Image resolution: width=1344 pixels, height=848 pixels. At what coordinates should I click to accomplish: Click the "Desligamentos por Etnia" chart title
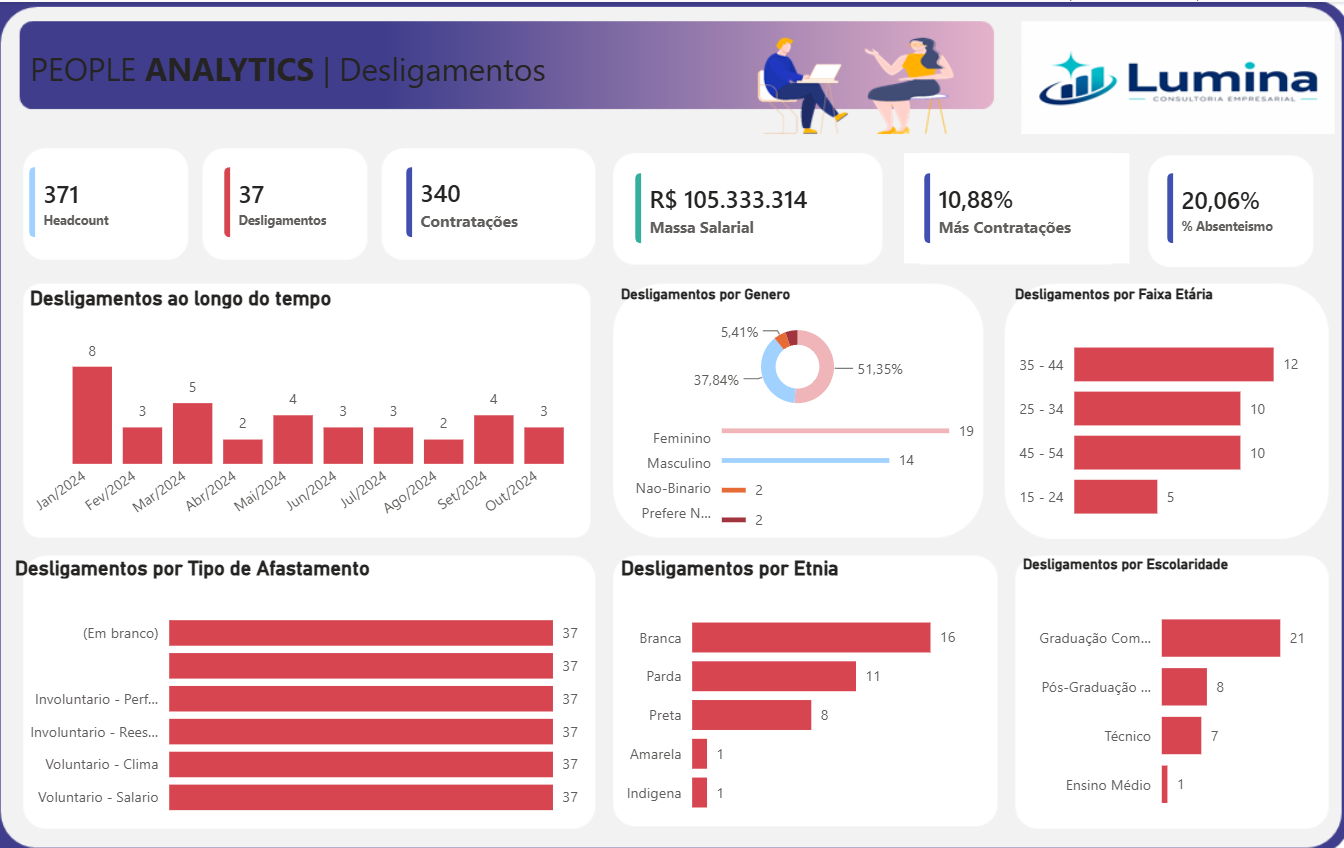coord(730,569)
